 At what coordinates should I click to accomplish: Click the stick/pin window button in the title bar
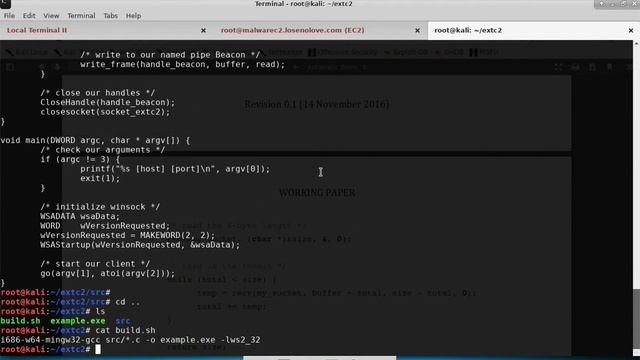(x=601, y=4)
